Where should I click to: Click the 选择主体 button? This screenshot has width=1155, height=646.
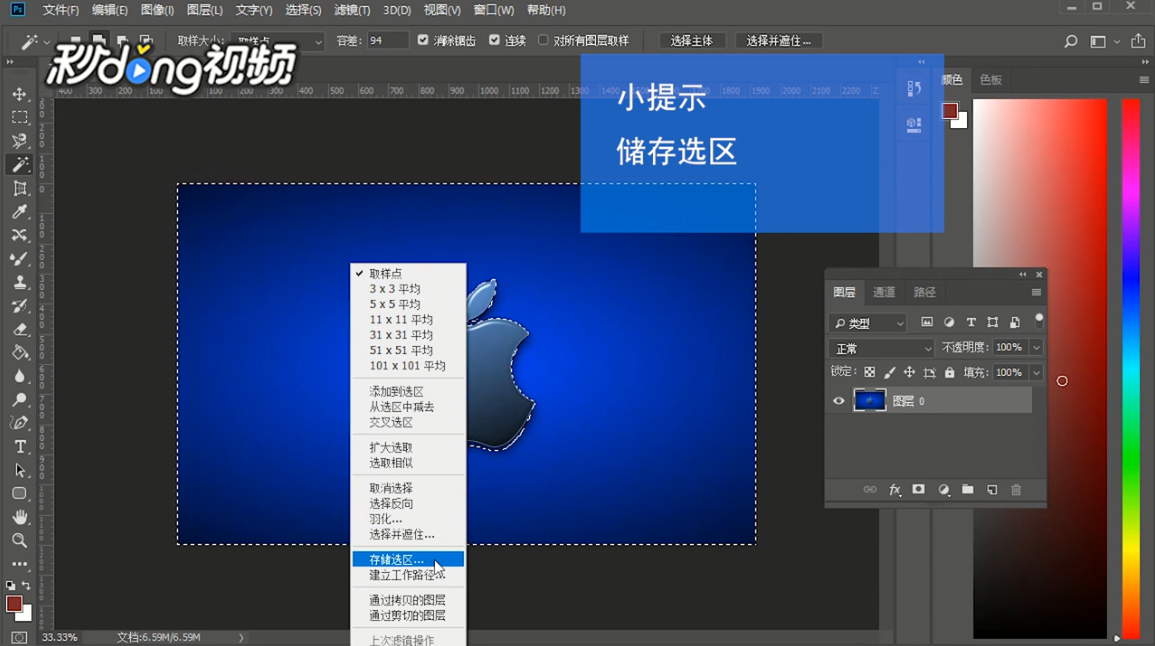pyautogui.click(x=692, y=41)
